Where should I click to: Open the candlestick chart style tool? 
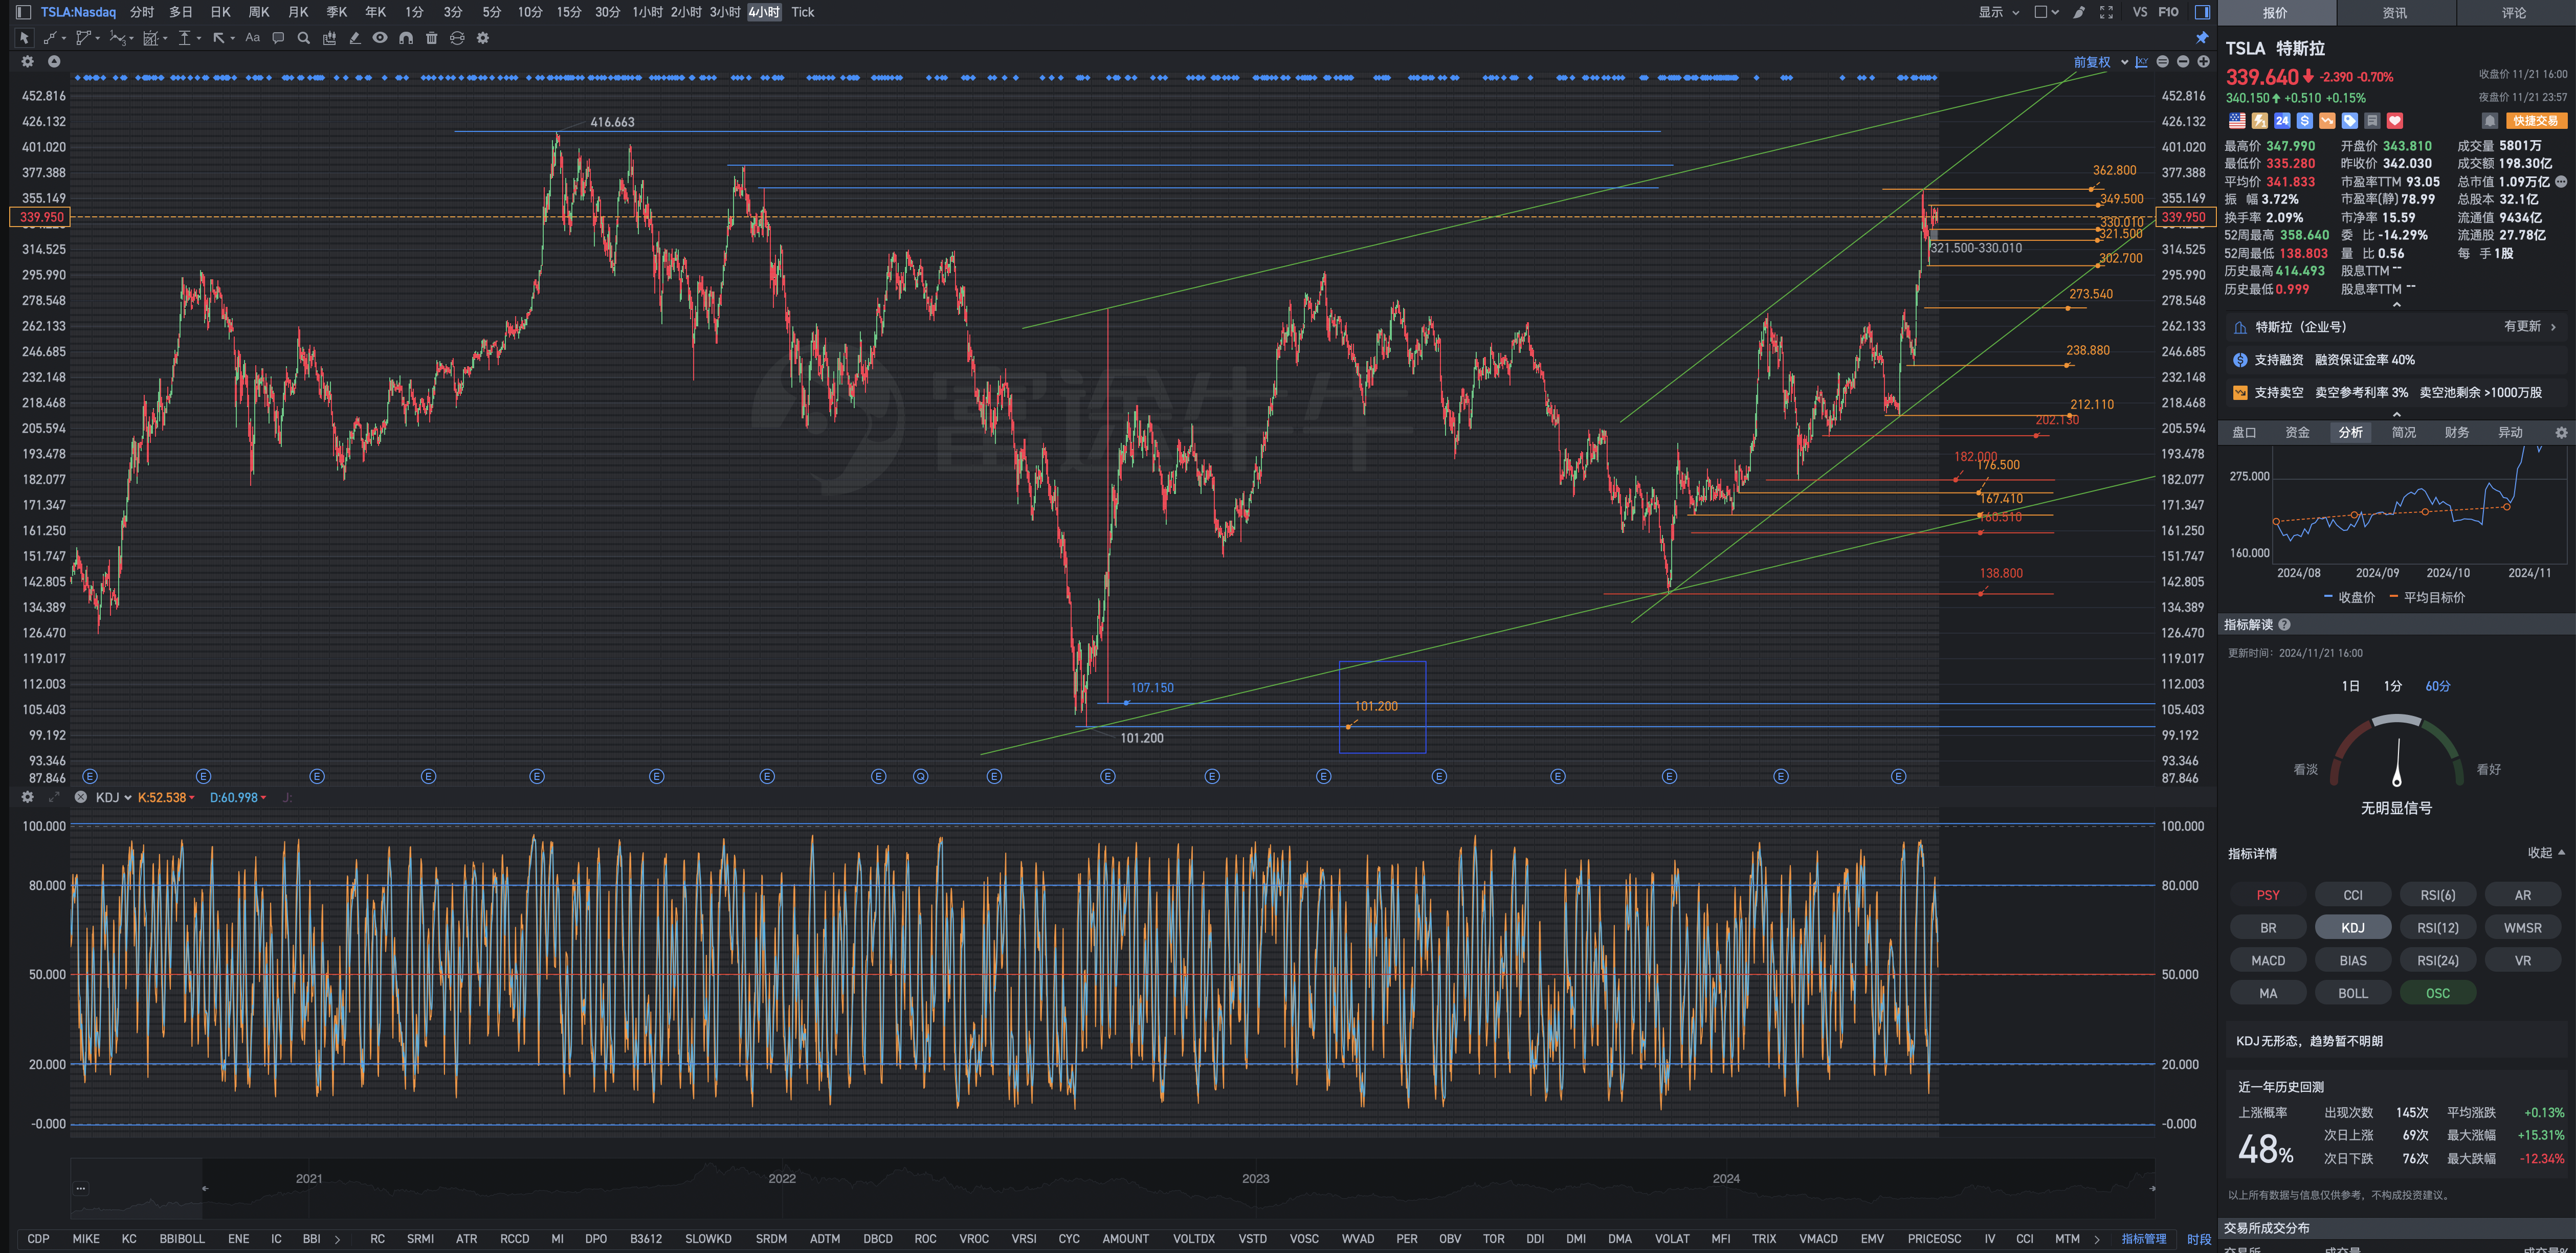(x=329, y=38)
